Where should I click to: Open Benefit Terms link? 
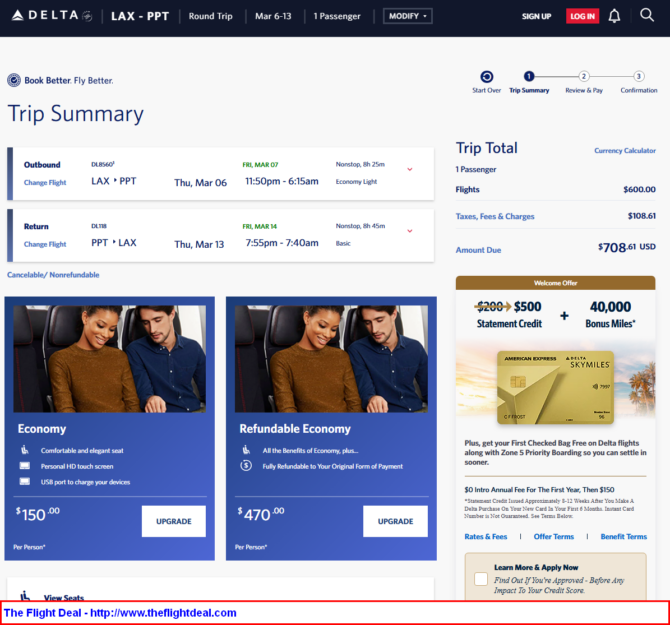pos(624,537)
